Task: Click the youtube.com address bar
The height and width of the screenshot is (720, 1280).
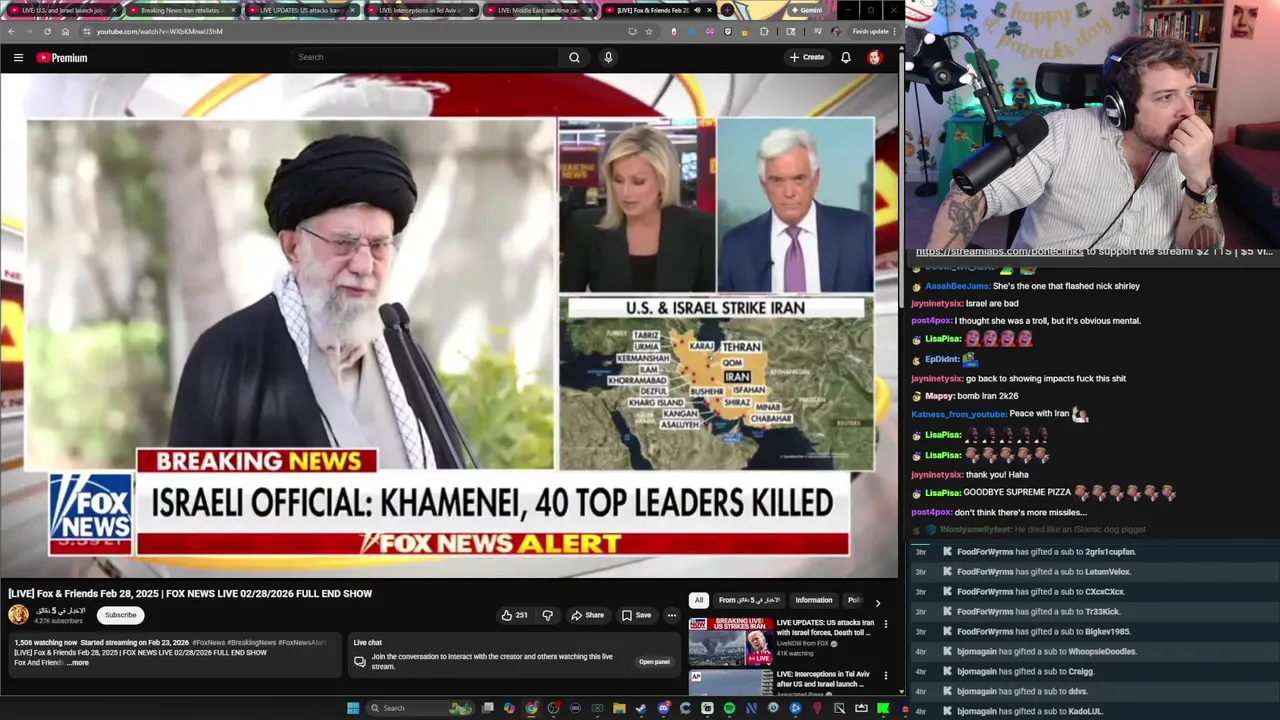Action: pyautogui.click(x=350, y=31)
